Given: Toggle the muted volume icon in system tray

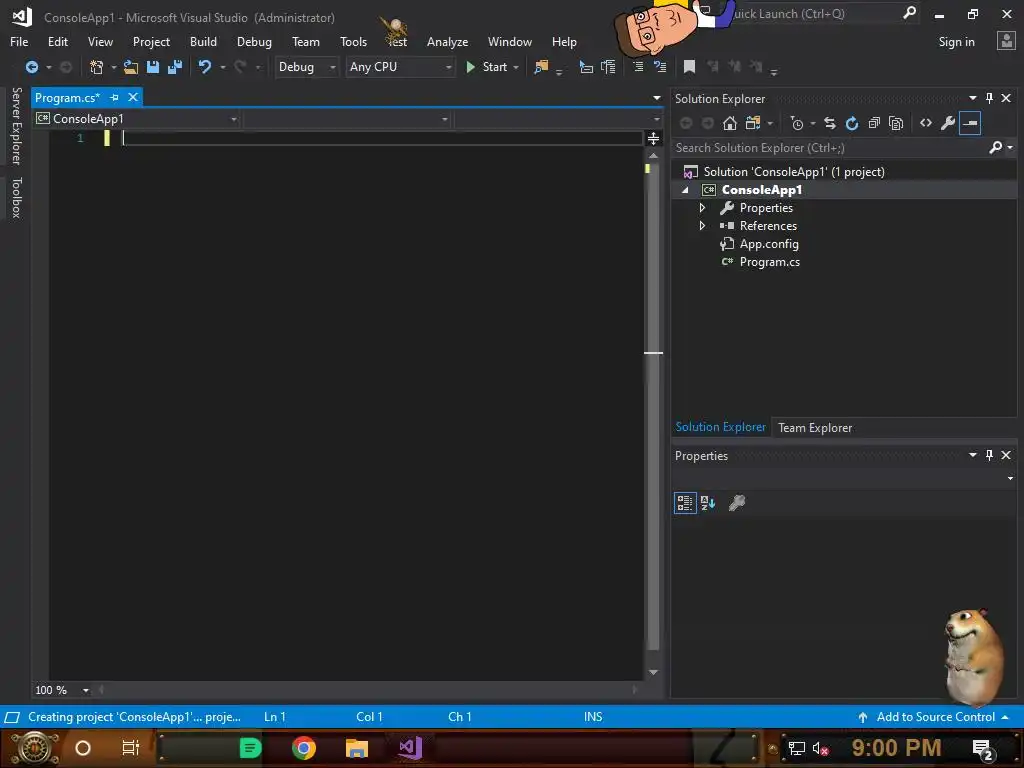Looking at the screenshot, I should point(820,748).
